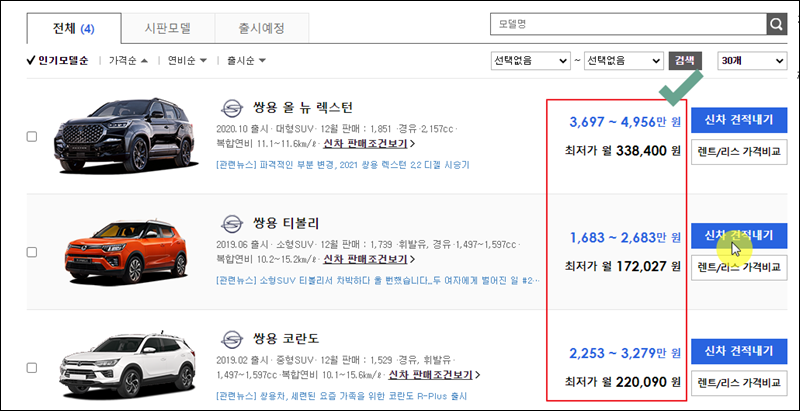
Task: Click 렌트/리스 가격비교 for 올 뉴 렉스턴
Action: pyautogui.click(x=739, y=151)
